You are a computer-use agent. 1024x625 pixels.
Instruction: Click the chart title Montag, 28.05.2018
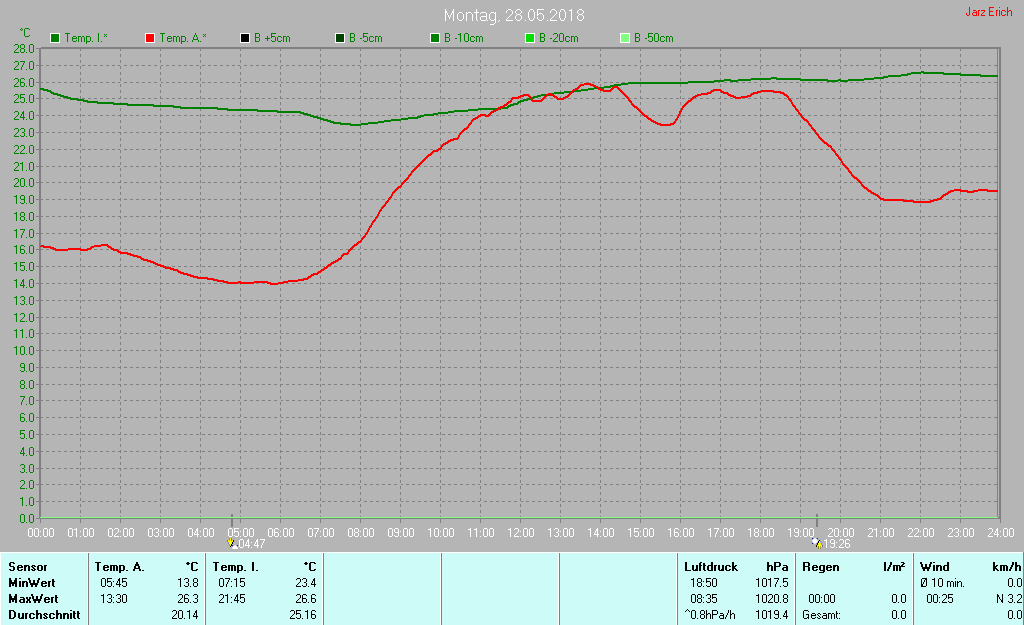coord(514,15)
